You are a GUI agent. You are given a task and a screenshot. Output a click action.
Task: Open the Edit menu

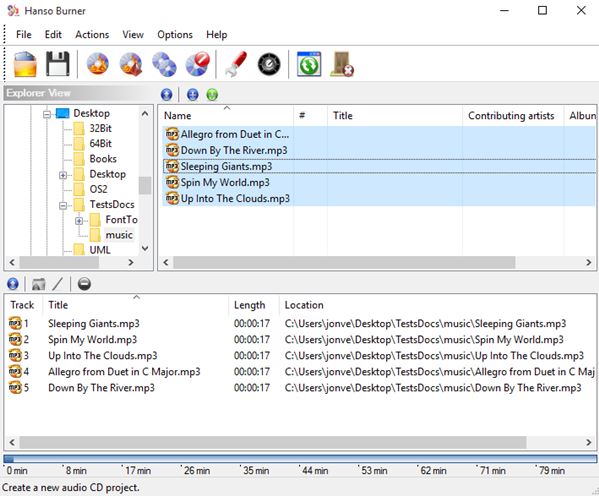pyautogui.click(x=53, y=34)
